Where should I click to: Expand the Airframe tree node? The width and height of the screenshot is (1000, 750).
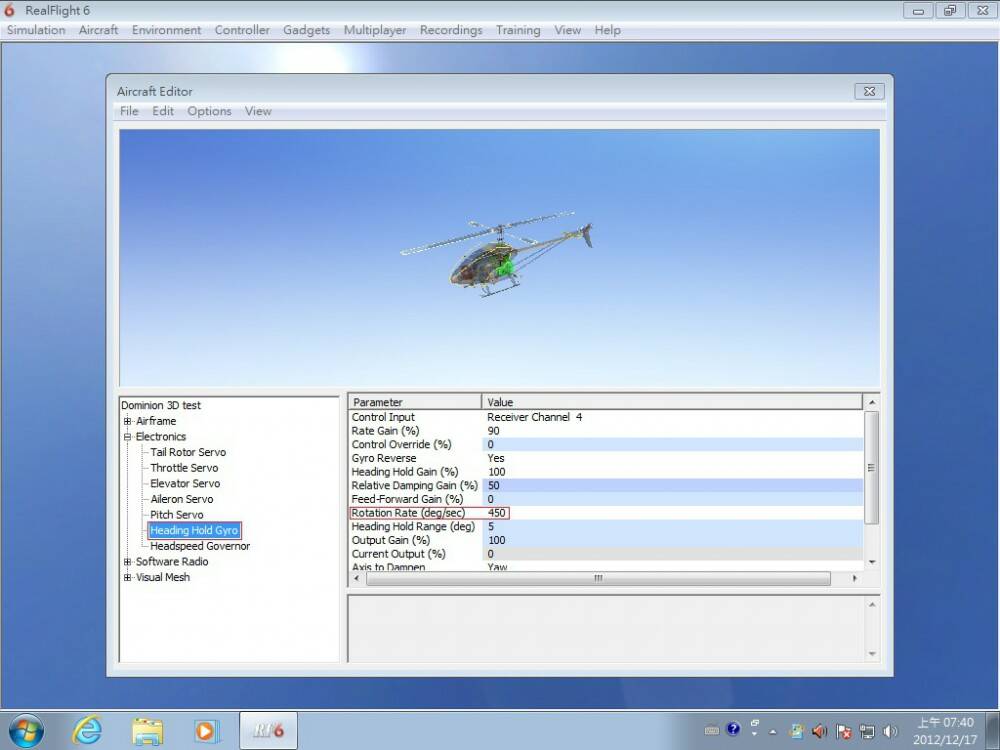coord(128,421)
